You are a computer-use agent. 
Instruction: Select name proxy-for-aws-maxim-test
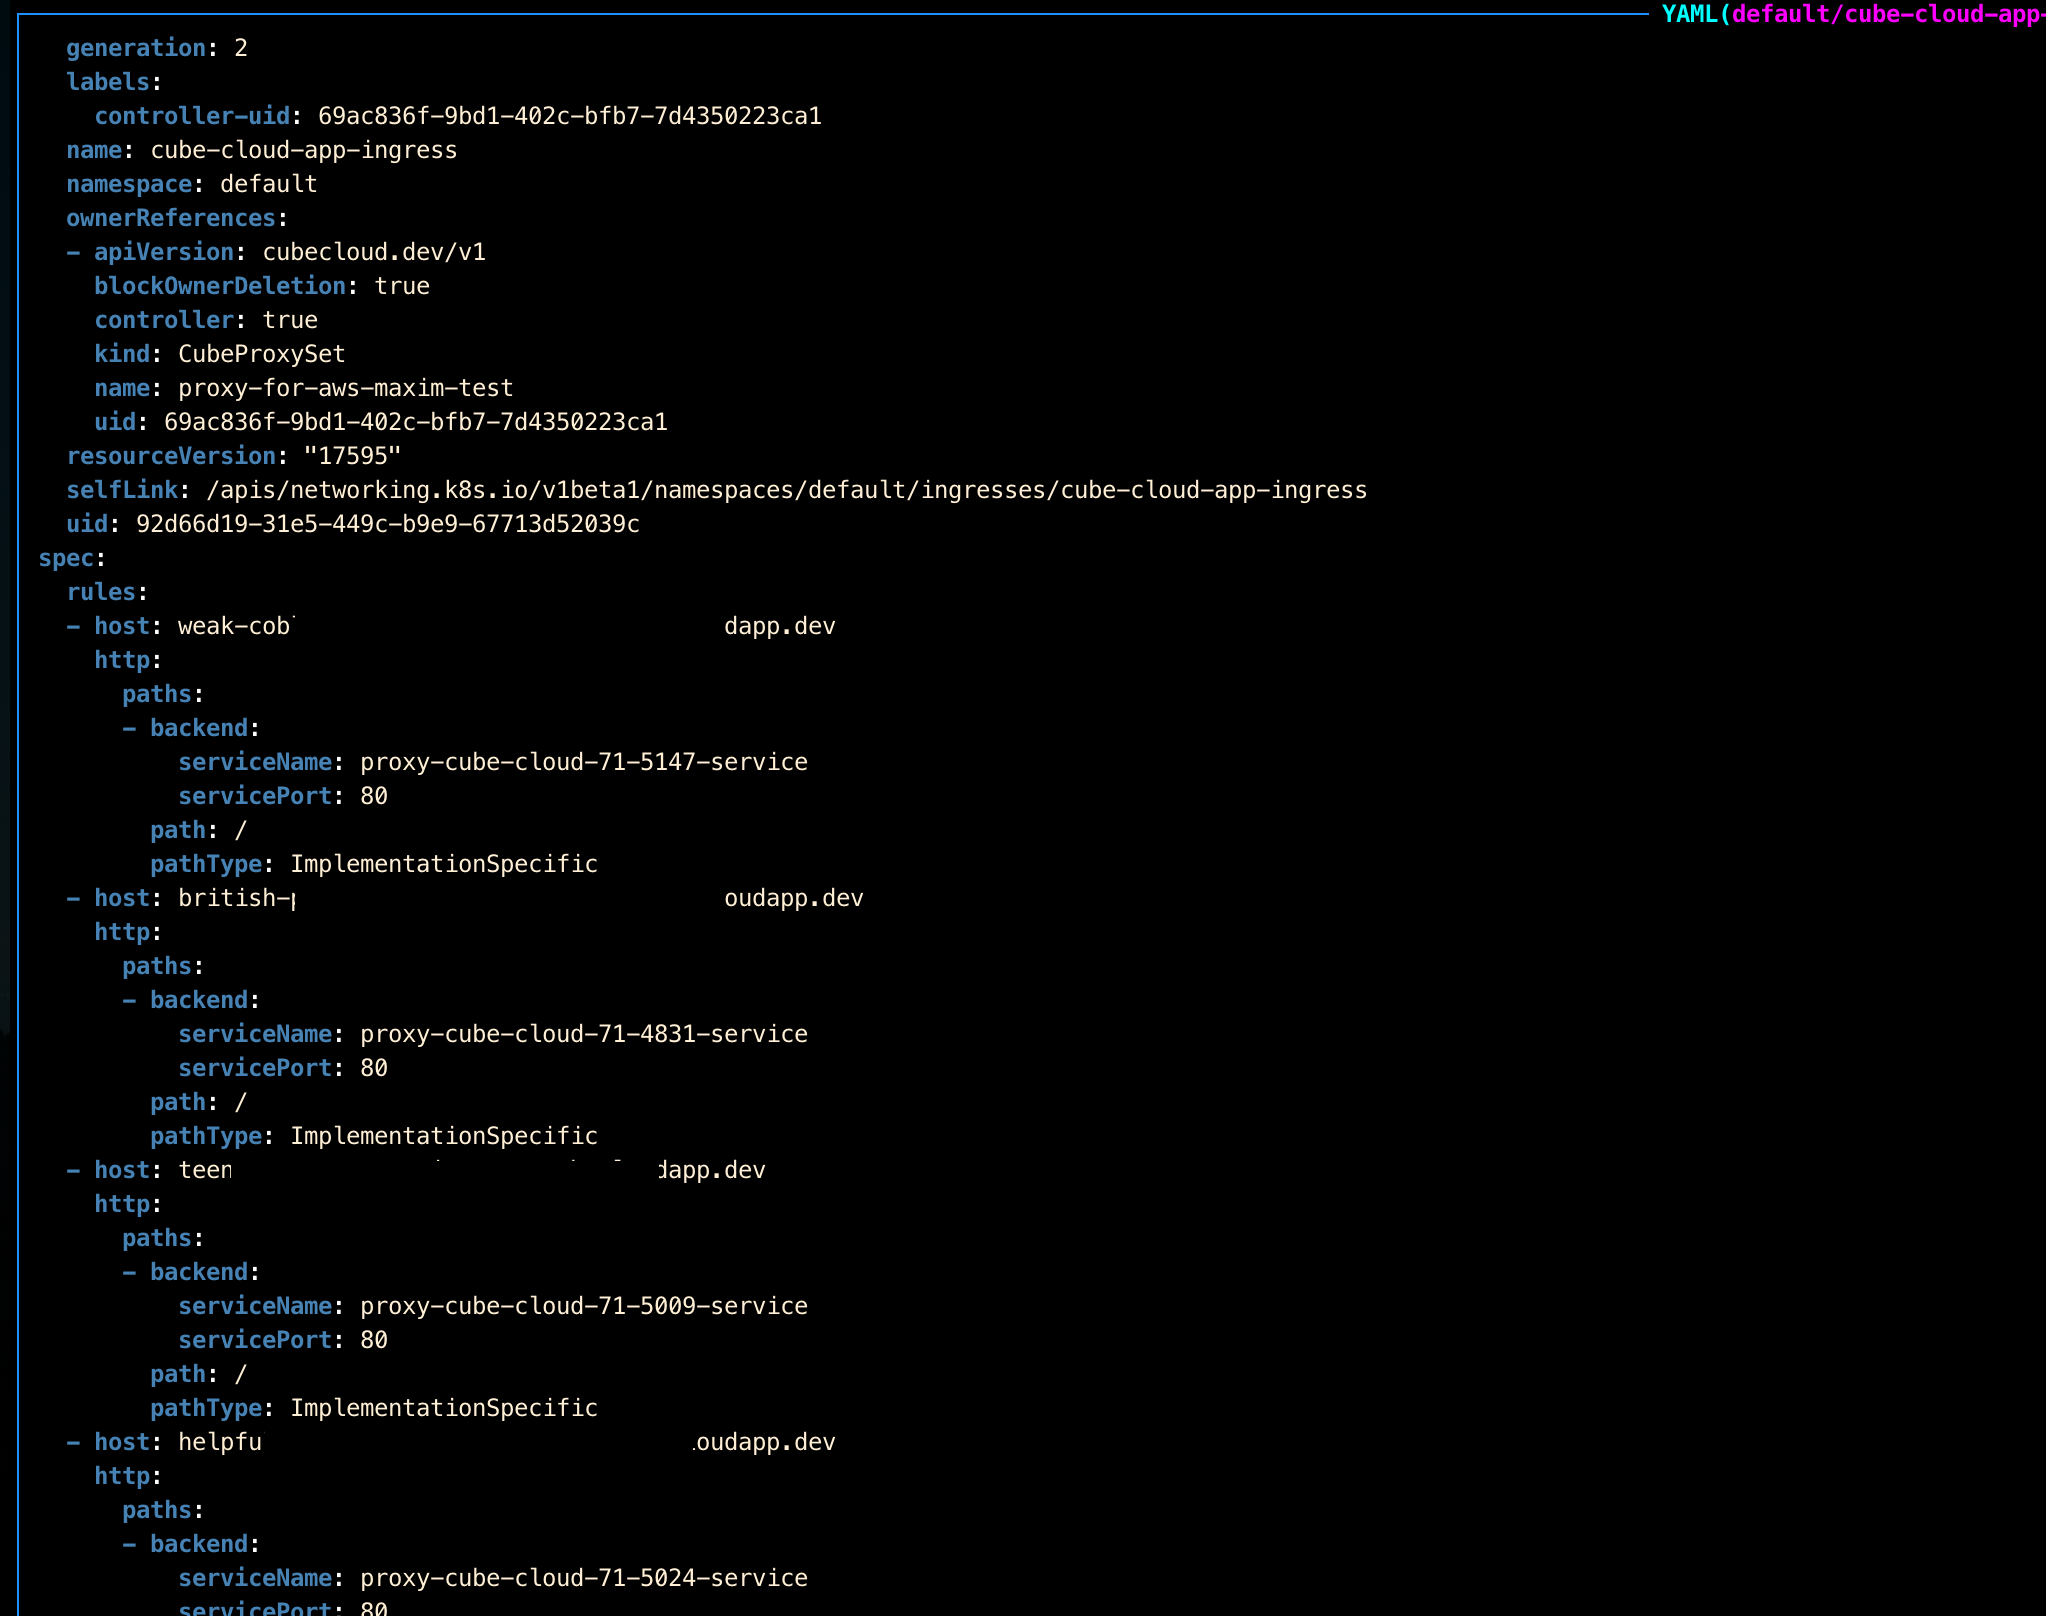[x=304, y=388]
